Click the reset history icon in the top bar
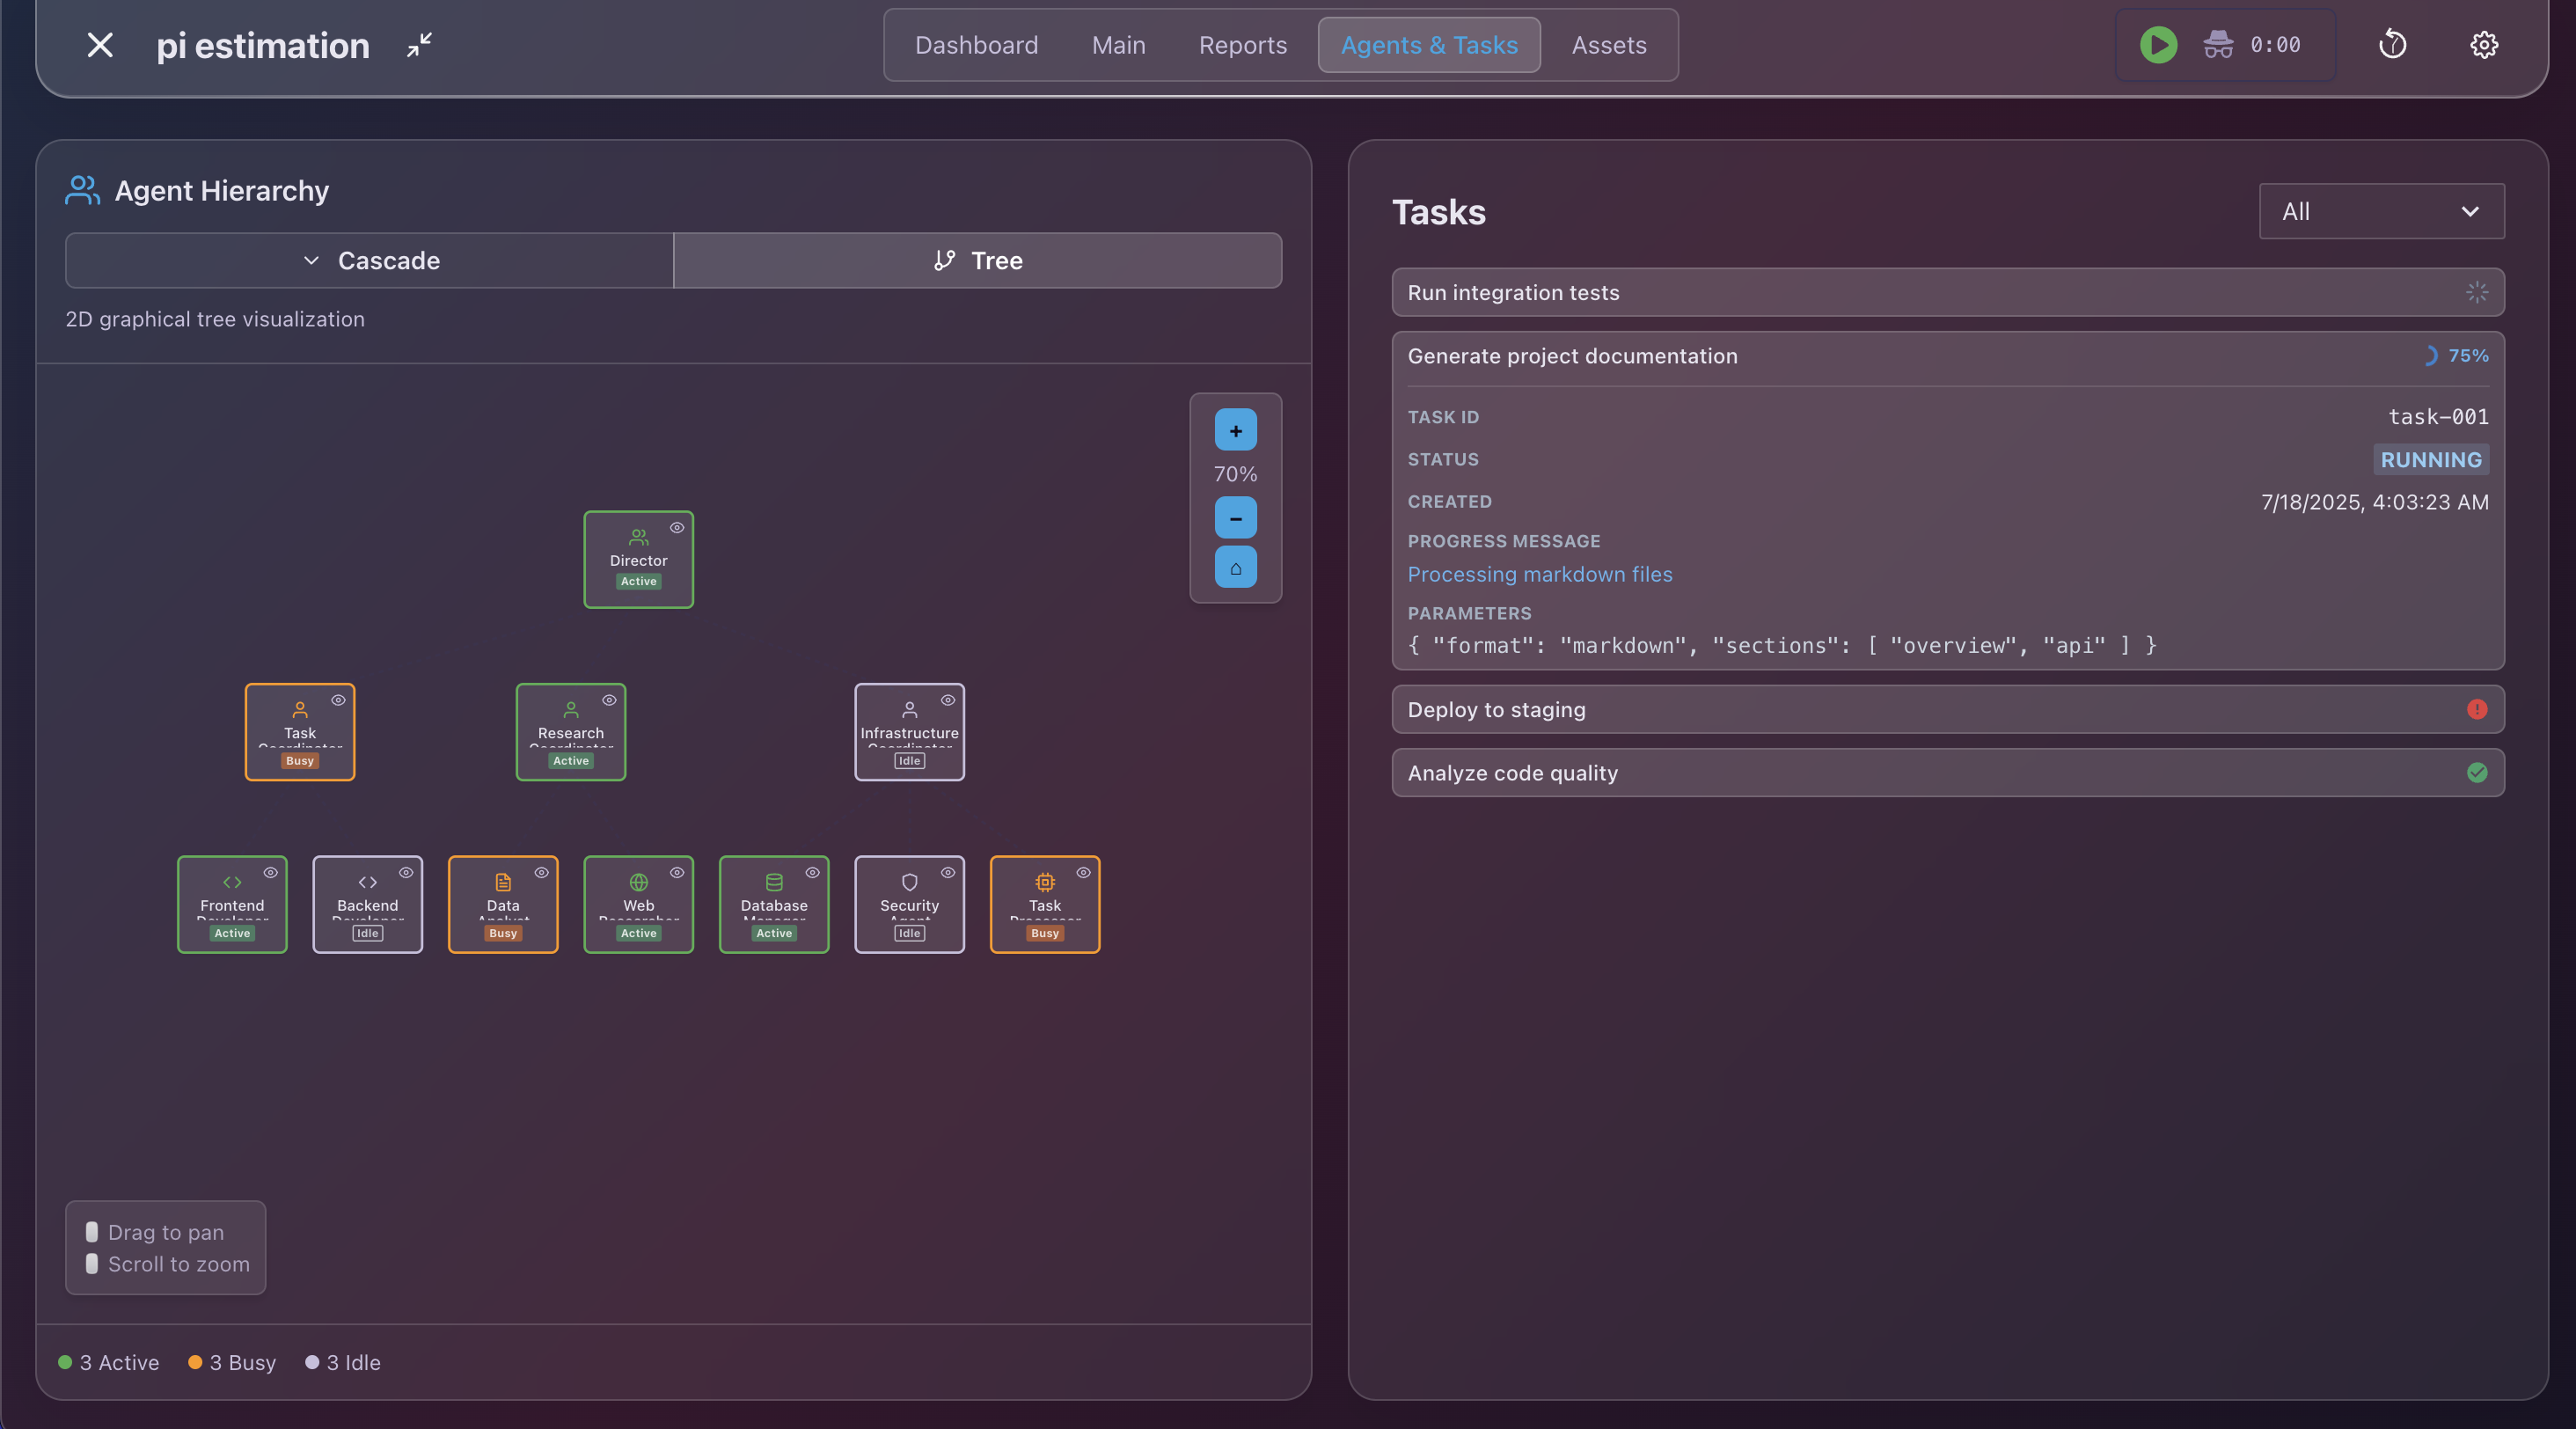 pyautogui.click(x=2392, y=45)
